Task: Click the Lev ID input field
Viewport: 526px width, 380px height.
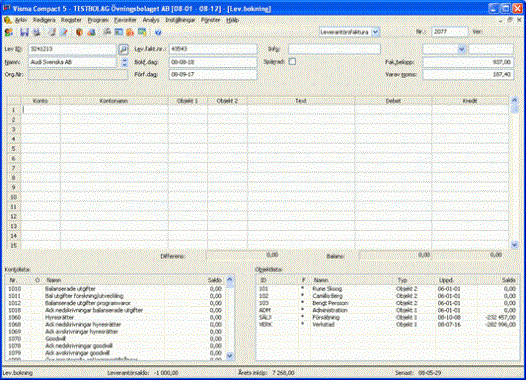Action: pyautogui.click(x=72, y=49)
